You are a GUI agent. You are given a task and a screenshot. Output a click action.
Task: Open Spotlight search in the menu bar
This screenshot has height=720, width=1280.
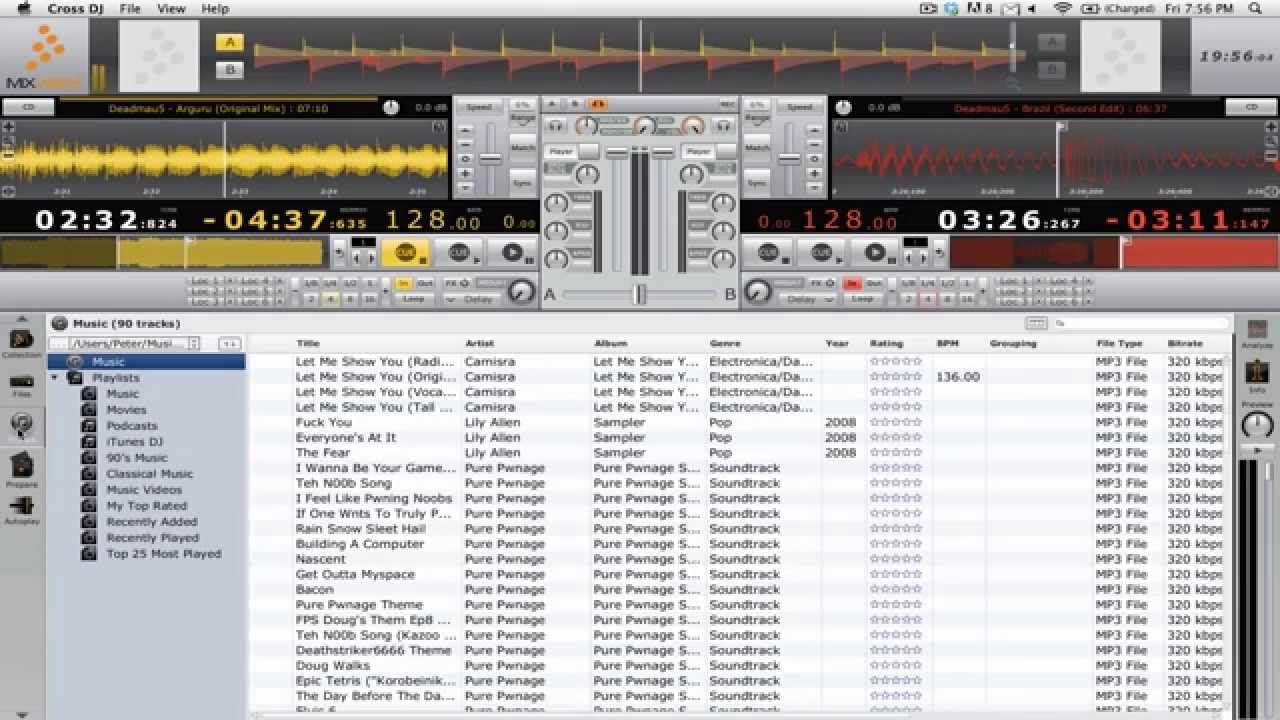pyautogui.click(x=1255, y=8)
